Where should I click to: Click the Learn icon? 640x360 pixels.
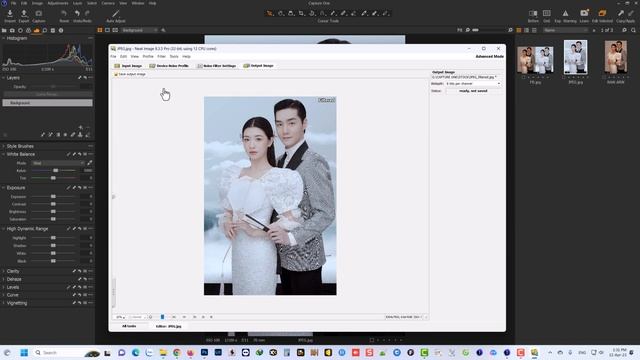[x=584, y=13]
